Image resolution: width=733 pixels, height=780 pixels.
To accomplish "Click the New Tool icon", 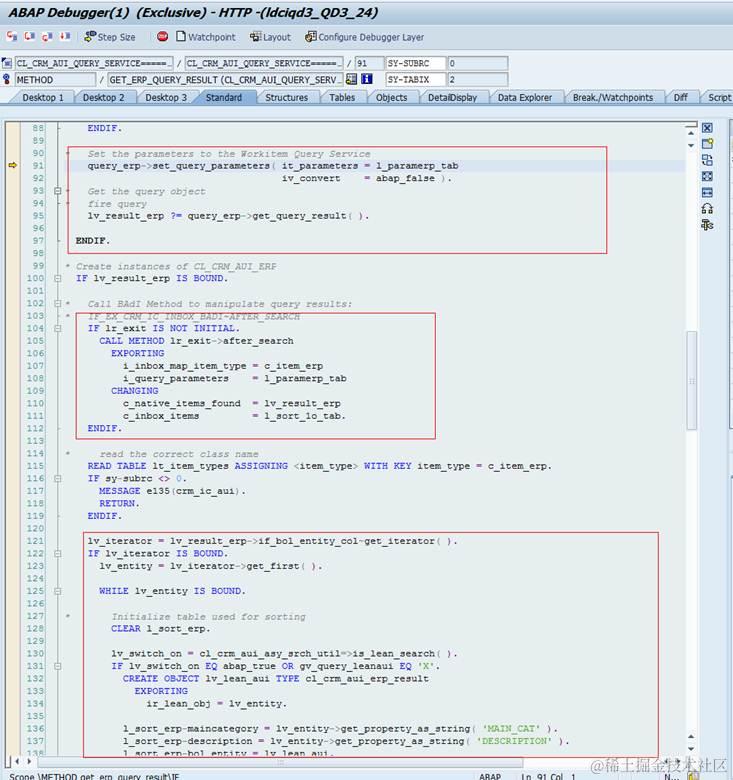I will [x=707, y=144].
